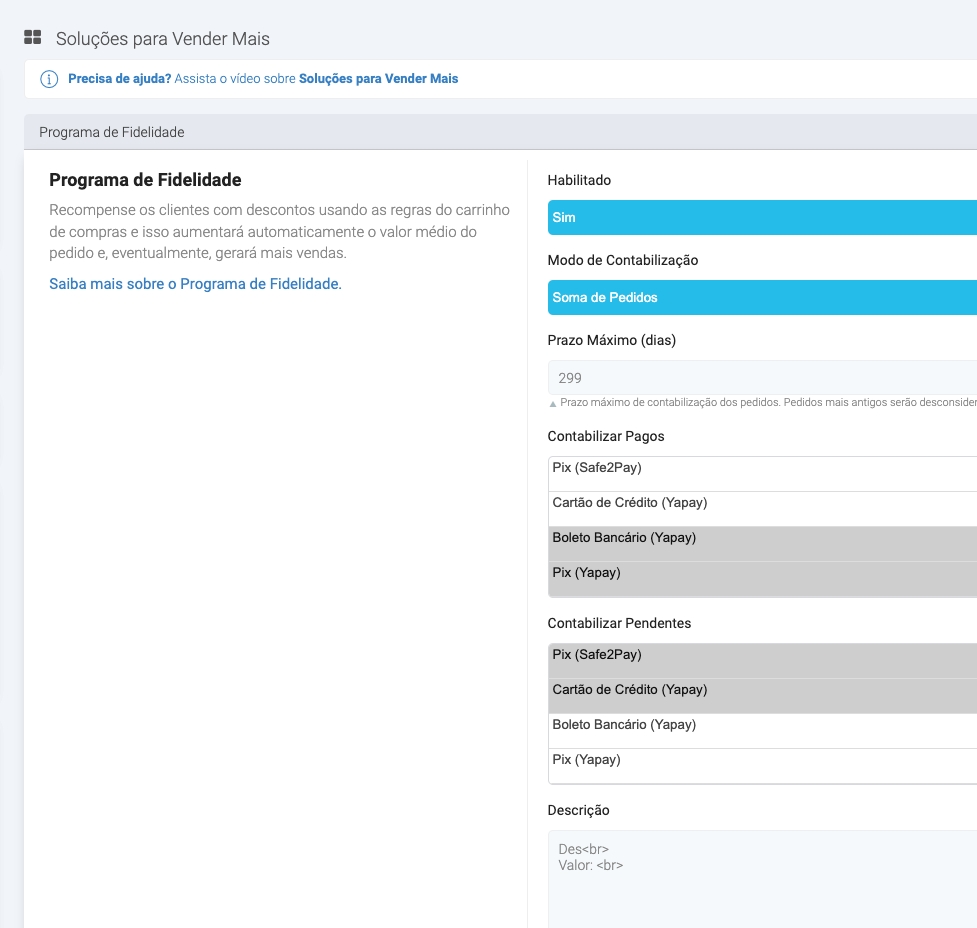This screenshot has width=977, height=928.
Task: Open the Soluções para Vender Mais video link
Action: point(378,78)
